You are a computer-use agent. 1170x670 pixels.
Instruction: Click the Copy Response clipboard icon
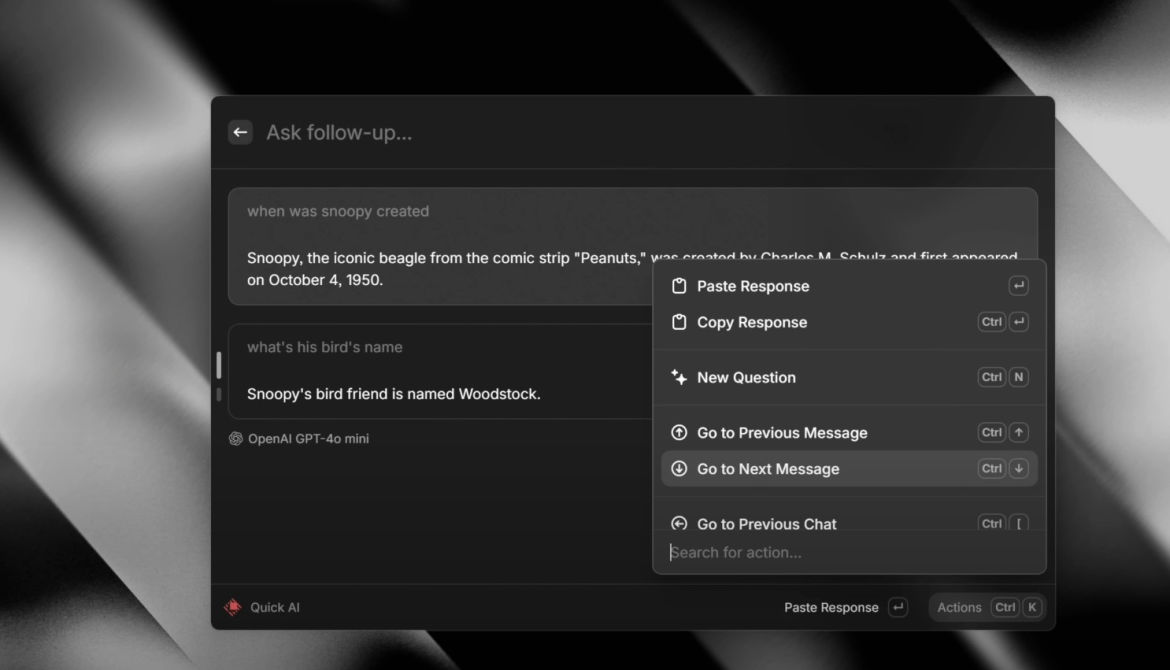679,322
